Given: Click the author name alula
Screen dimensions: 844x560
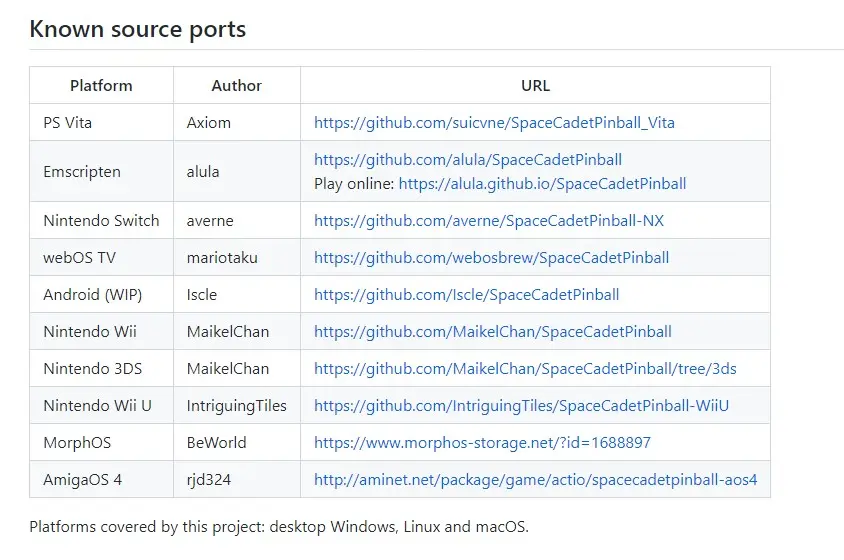Looking at the screenshot, I should [203, 172].
